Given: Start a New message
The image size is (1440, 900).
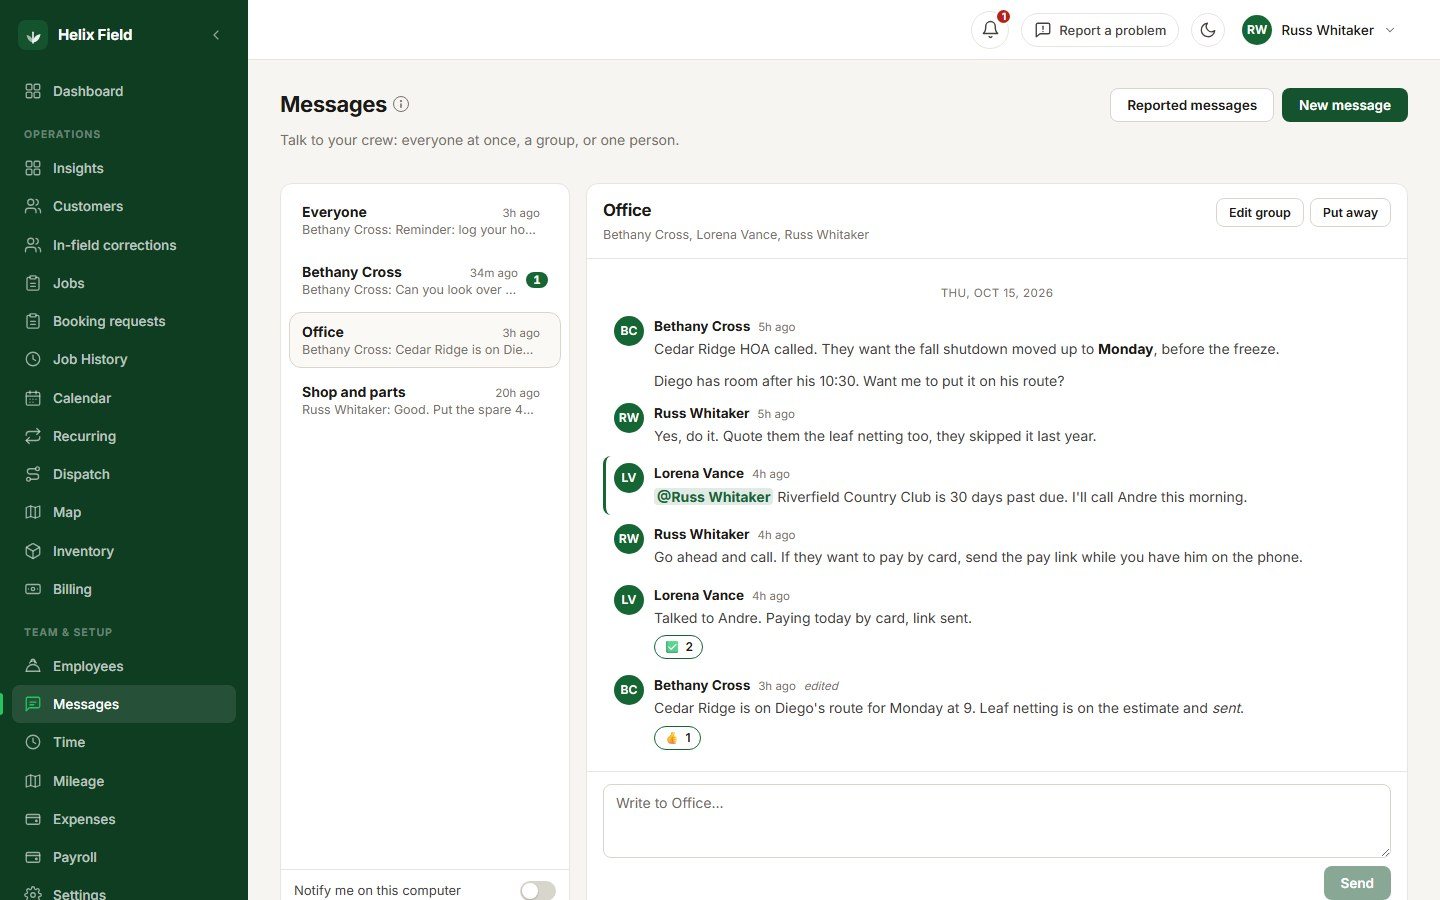Looking at the screenshot, I should click(1345, 105).
